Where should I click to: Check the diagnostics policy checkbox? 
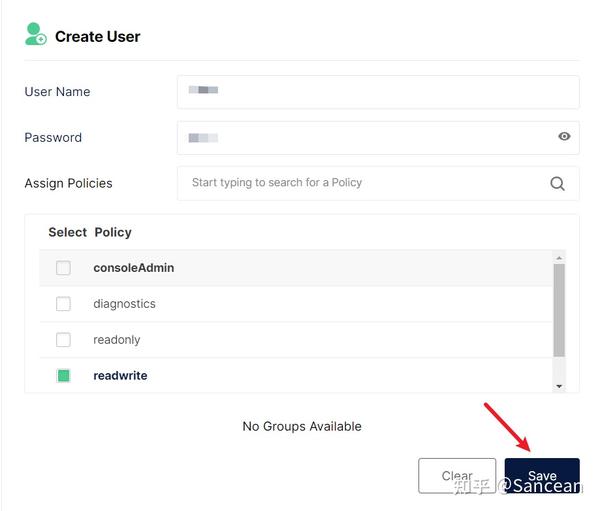click(x=63, y=304)
